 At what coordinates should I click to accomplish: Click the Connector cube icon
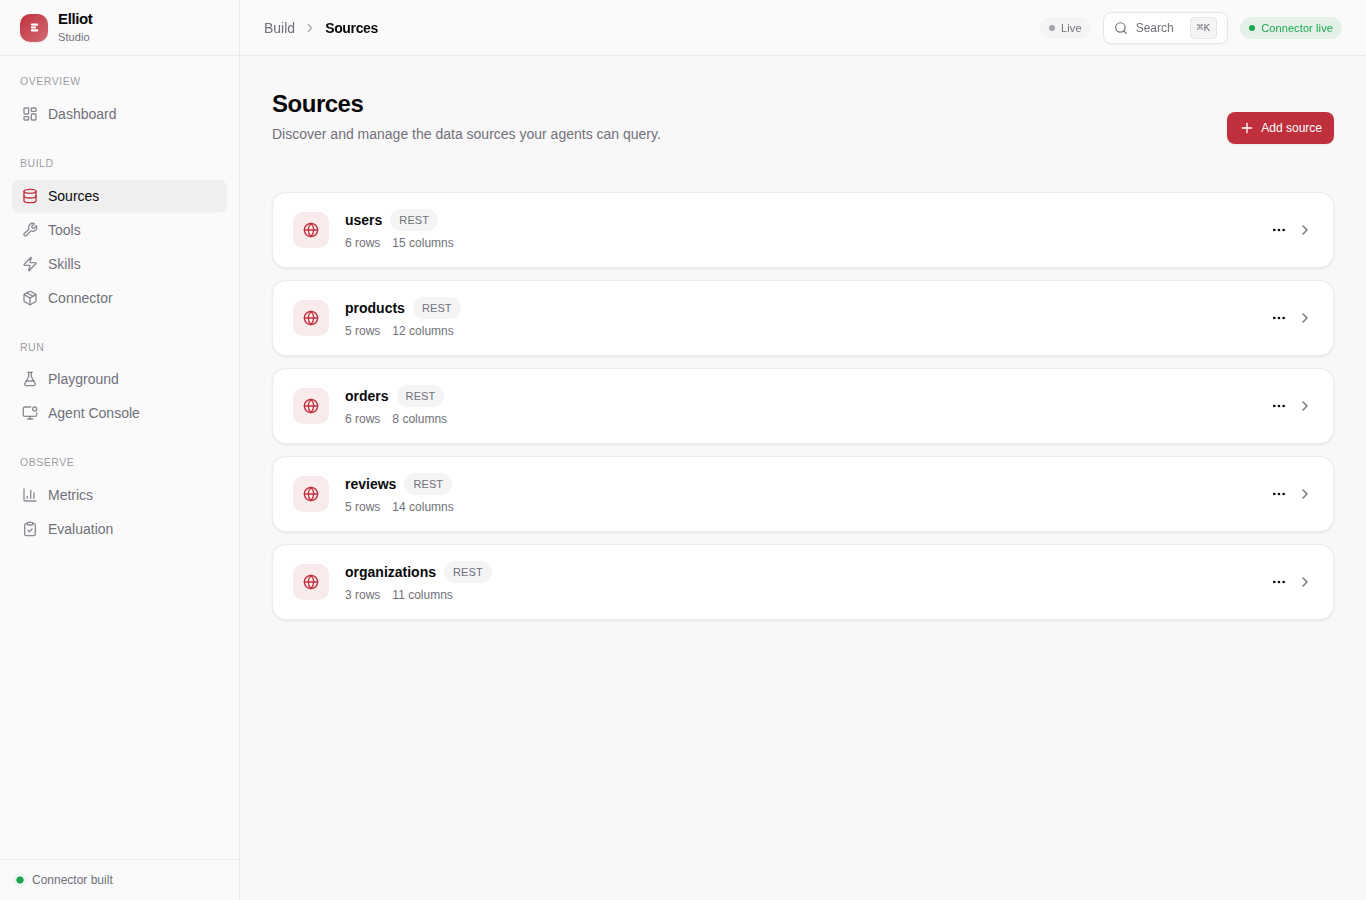(x=30, y=298)
